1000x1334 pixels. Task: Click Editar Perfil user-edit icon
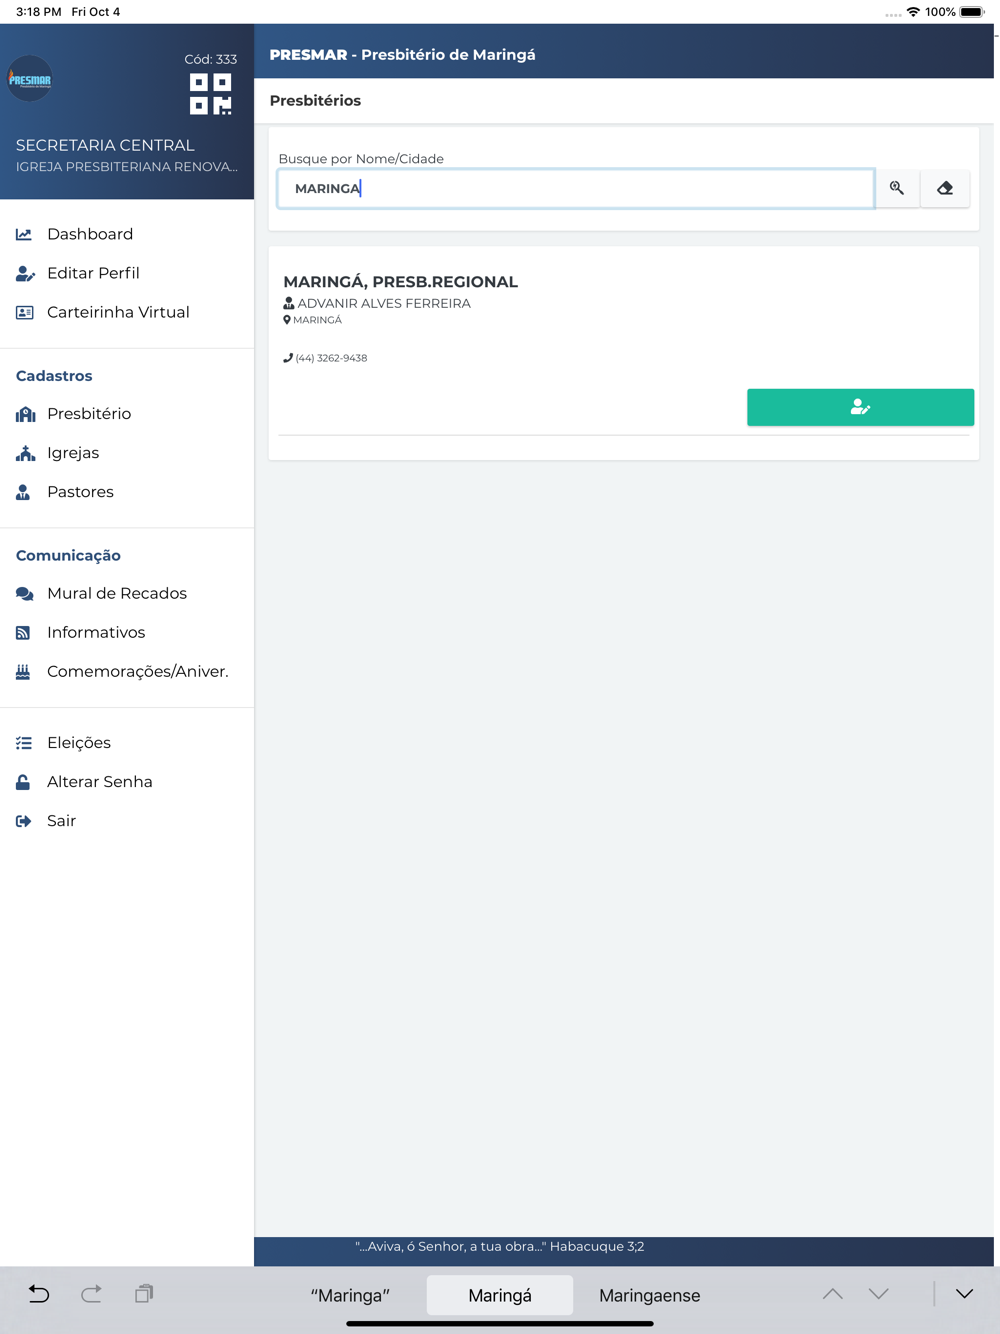click(25, 273)
